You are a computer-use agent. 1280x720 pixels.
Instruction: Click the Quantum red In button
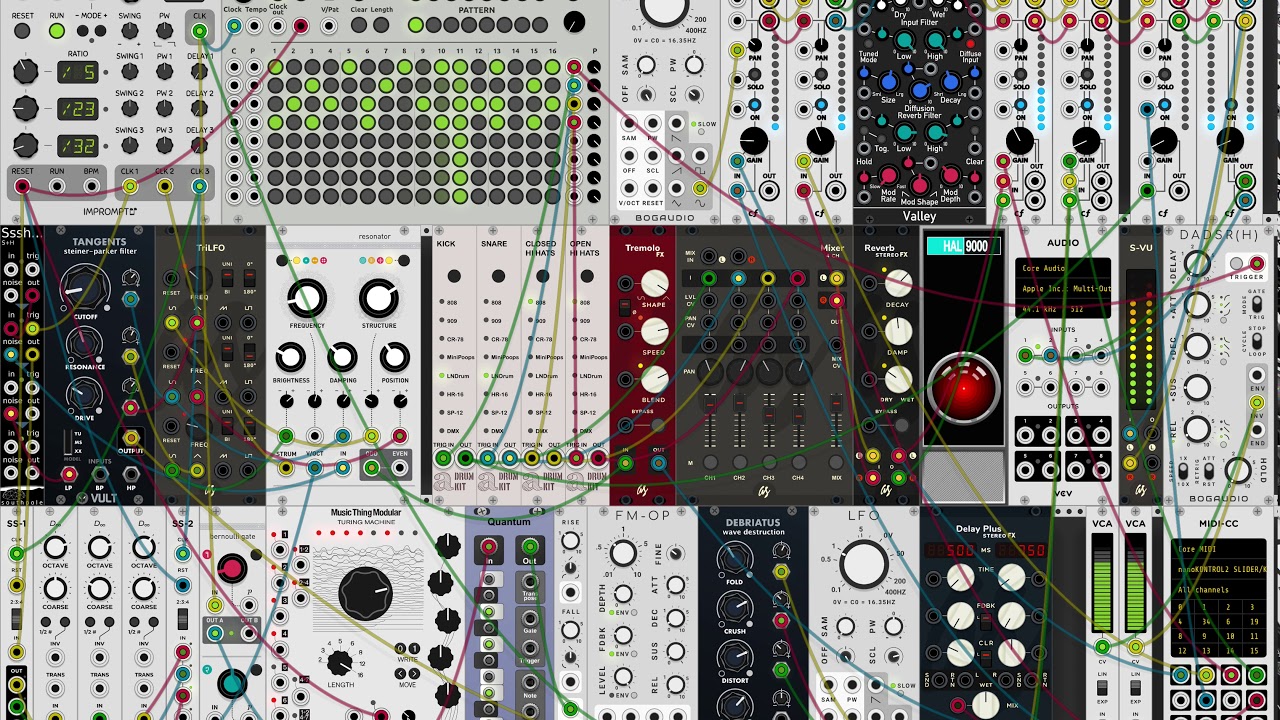click(489, 548)
